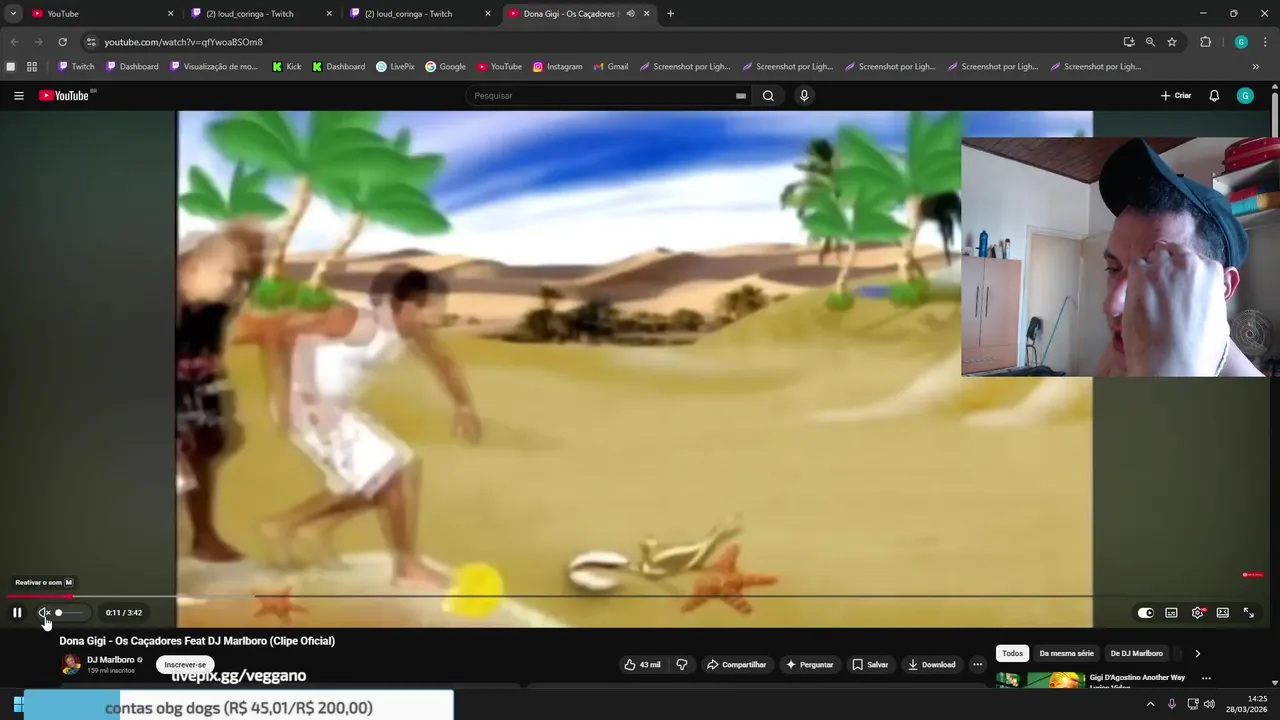
Task: Open more actions ellipsis beside Download
Action: [978, 665]
